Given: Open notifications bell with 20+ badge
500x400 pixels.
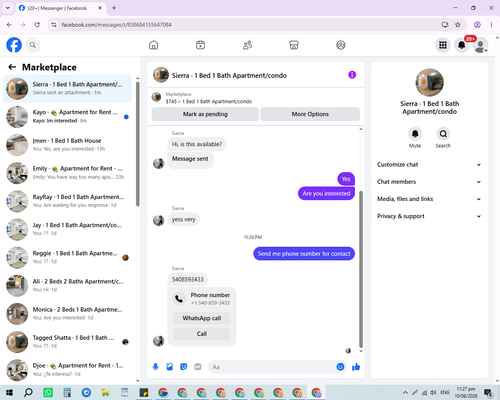Looking at the screenshot, I should coord(462,45).
